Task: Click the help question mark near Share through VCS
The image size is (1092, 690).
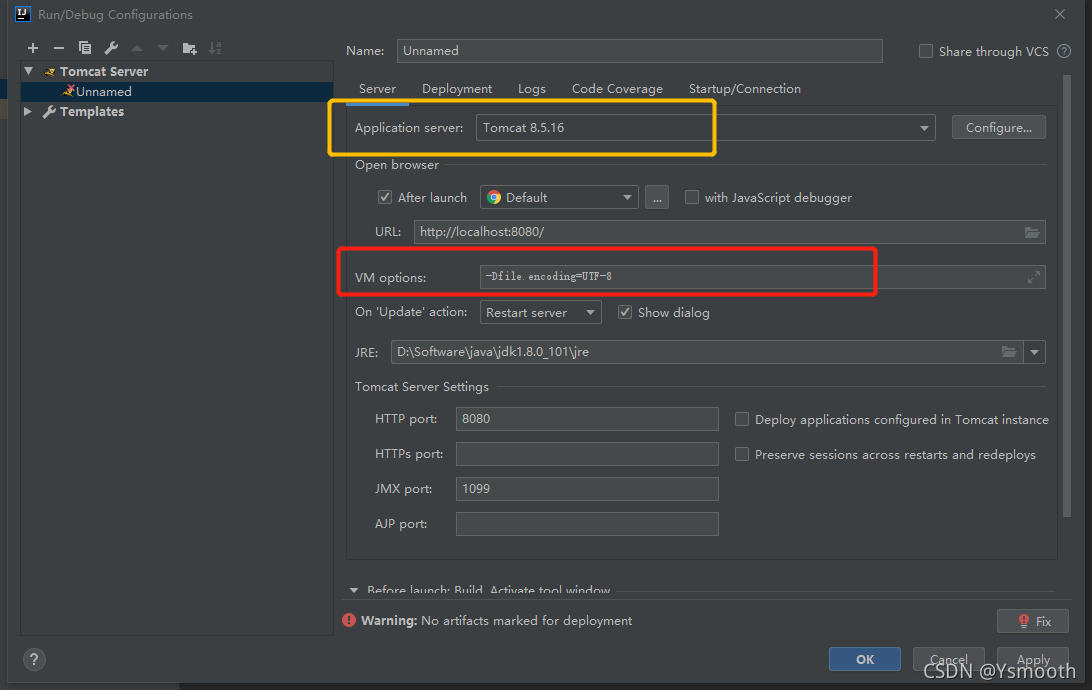Action: (1064, 51)
